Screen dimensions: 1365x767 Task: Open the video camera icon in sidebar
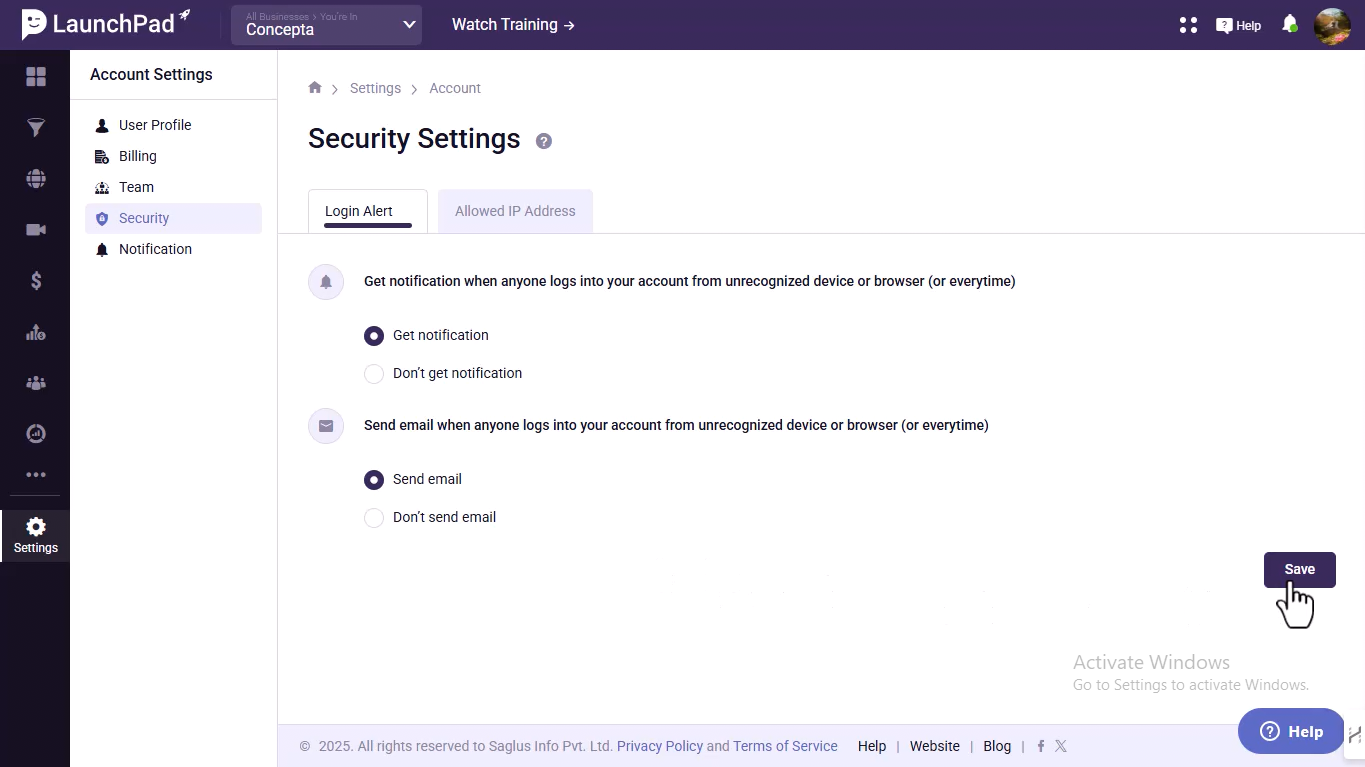click(36, 230)
